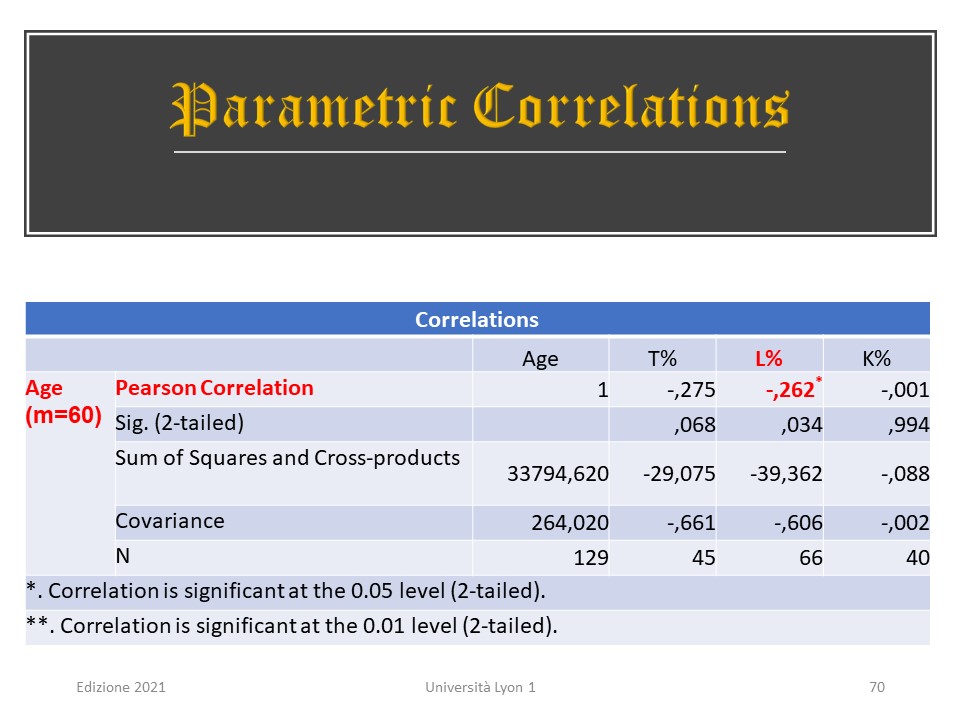Click 'Sum of Squares and Cross-products' label
Screen dimensions: 960x720
pyautogui.click(x=287, y=458)
